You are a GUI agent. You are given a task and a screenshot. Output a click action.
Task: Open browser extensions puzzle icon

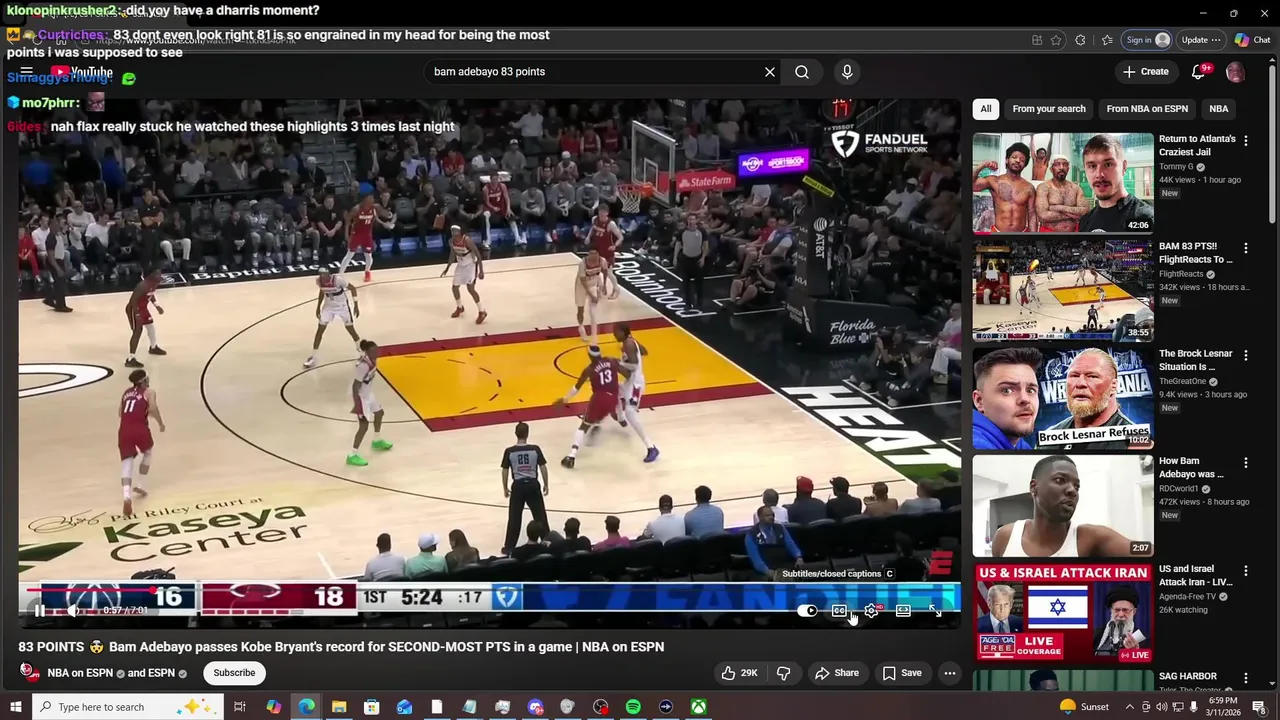(1080, 40)
